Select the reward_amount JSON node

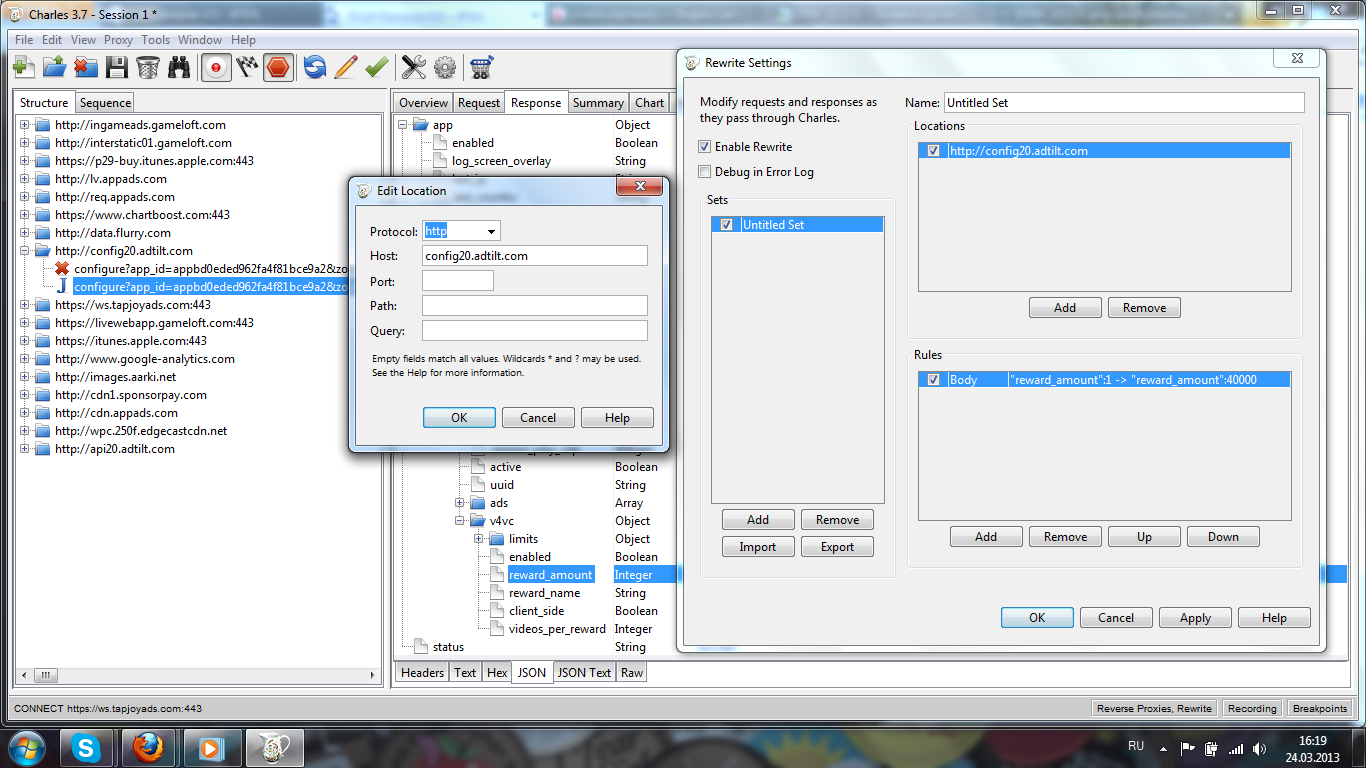click(x=550, y=575)
